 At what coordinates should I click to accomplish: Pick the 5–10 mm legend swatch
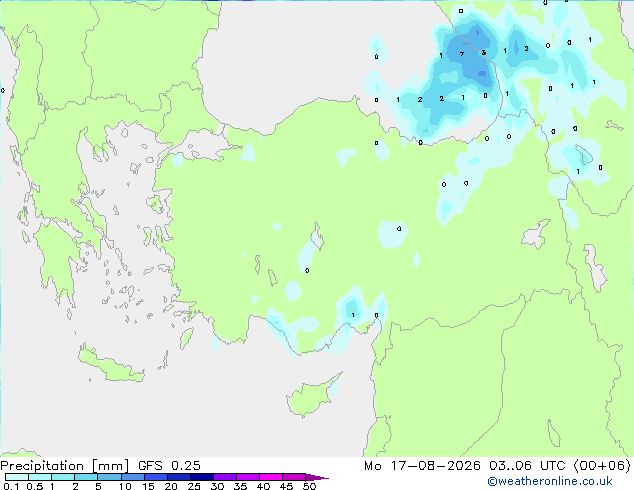point(109,477)
